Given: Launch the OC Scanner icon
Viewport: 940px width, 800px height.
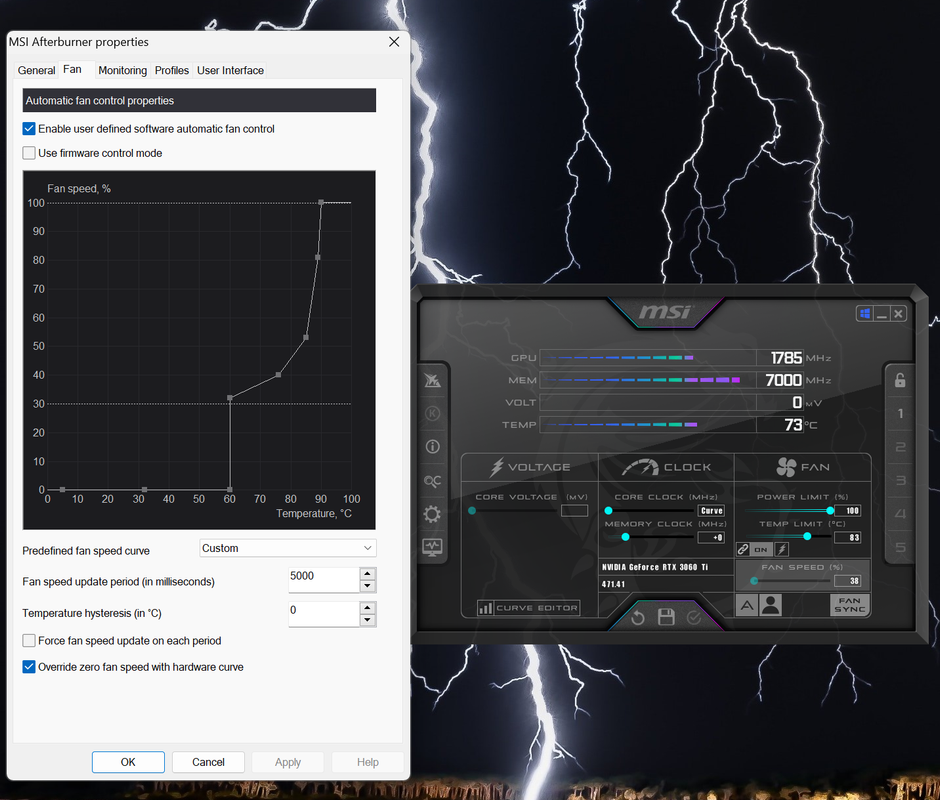Looking at the screenshot, I should click(x=432, y=480).
